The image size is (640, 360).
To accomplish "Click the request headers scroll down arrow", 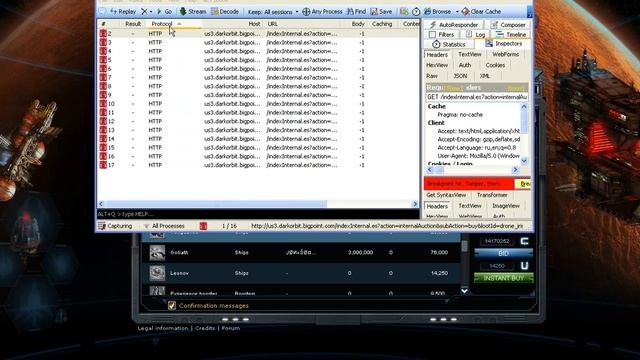I will [x=524, y=161].
